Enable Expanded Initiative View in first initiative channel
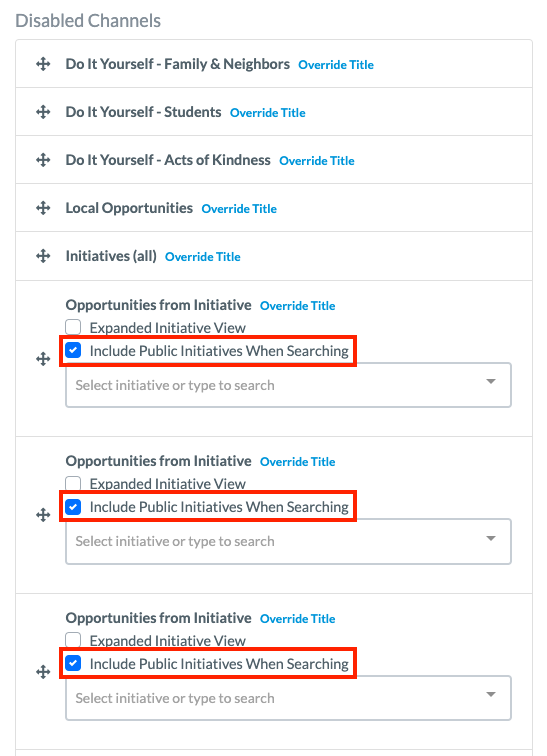The image size is (547, 756). [x=73, y=327]
